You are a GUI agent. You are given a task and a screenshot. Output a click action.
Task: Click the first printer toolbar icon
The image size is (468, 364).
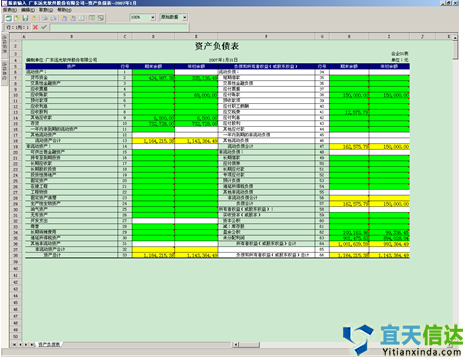45,18
